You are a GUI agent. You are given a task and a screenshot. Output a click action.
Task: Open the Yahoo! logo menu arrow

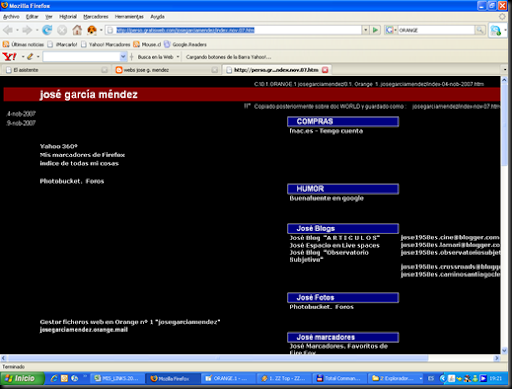click(23, 57)
